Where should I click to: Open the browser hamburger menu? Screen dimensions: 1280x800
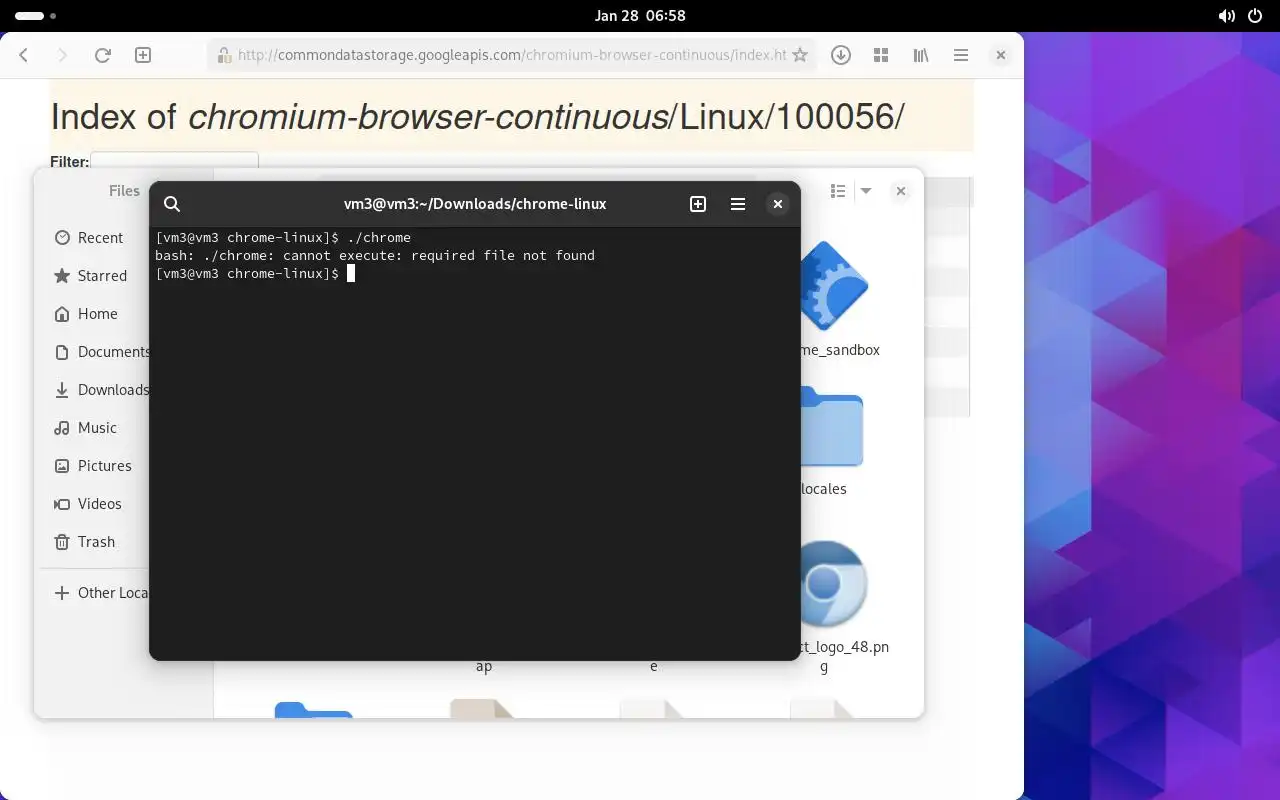point(961,55)
